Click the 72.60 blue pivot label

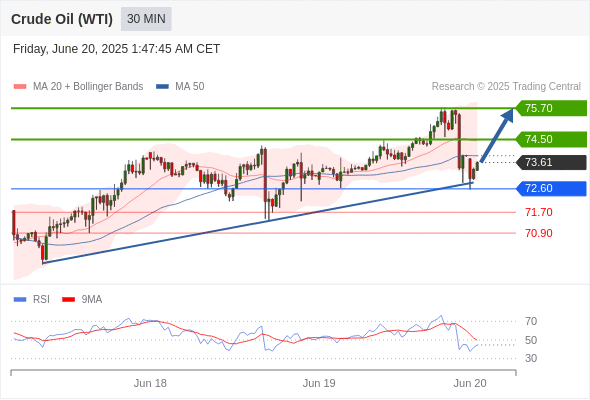tap(551, 189)
